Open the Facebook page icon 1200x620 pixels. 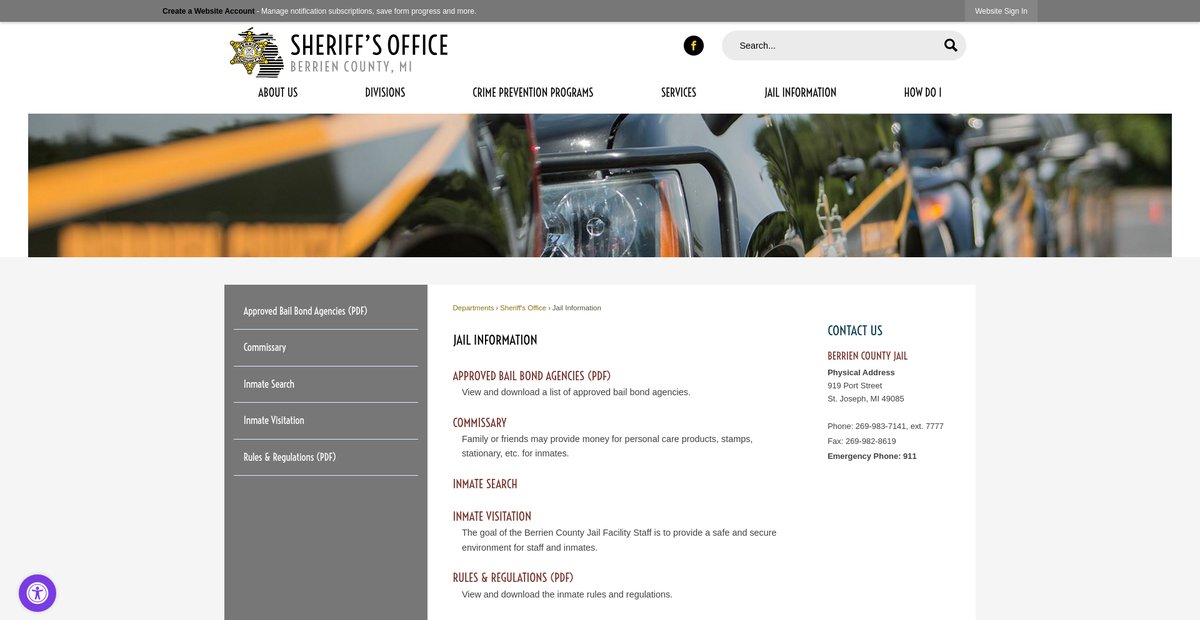pos(693,45)
